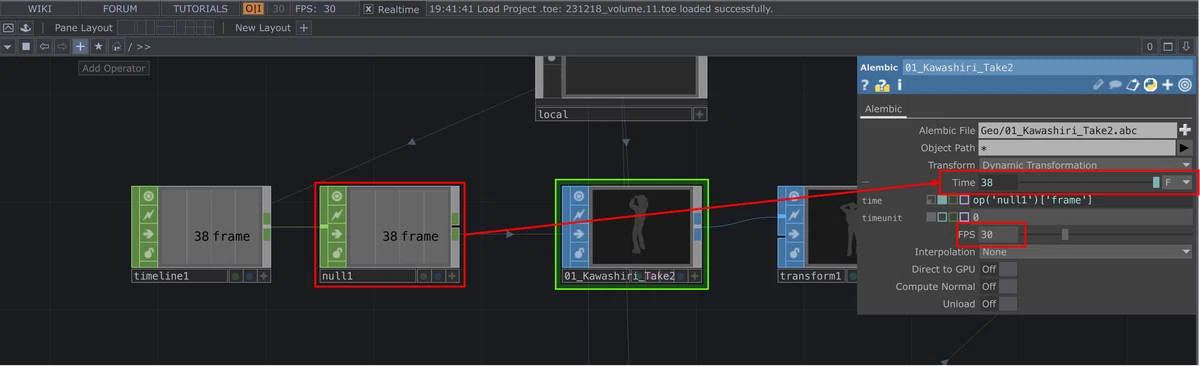Click the square network editor type icon
This screenshot has width=1200, height=366.
[27, 47]
